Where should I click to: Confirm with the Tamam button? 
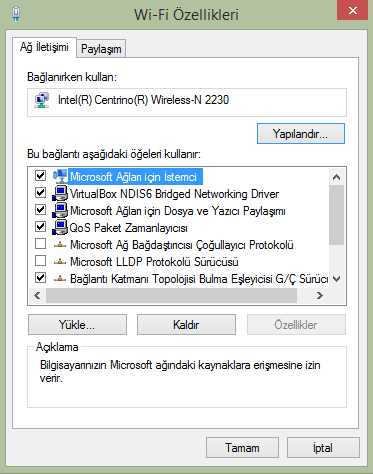(242, 448)
